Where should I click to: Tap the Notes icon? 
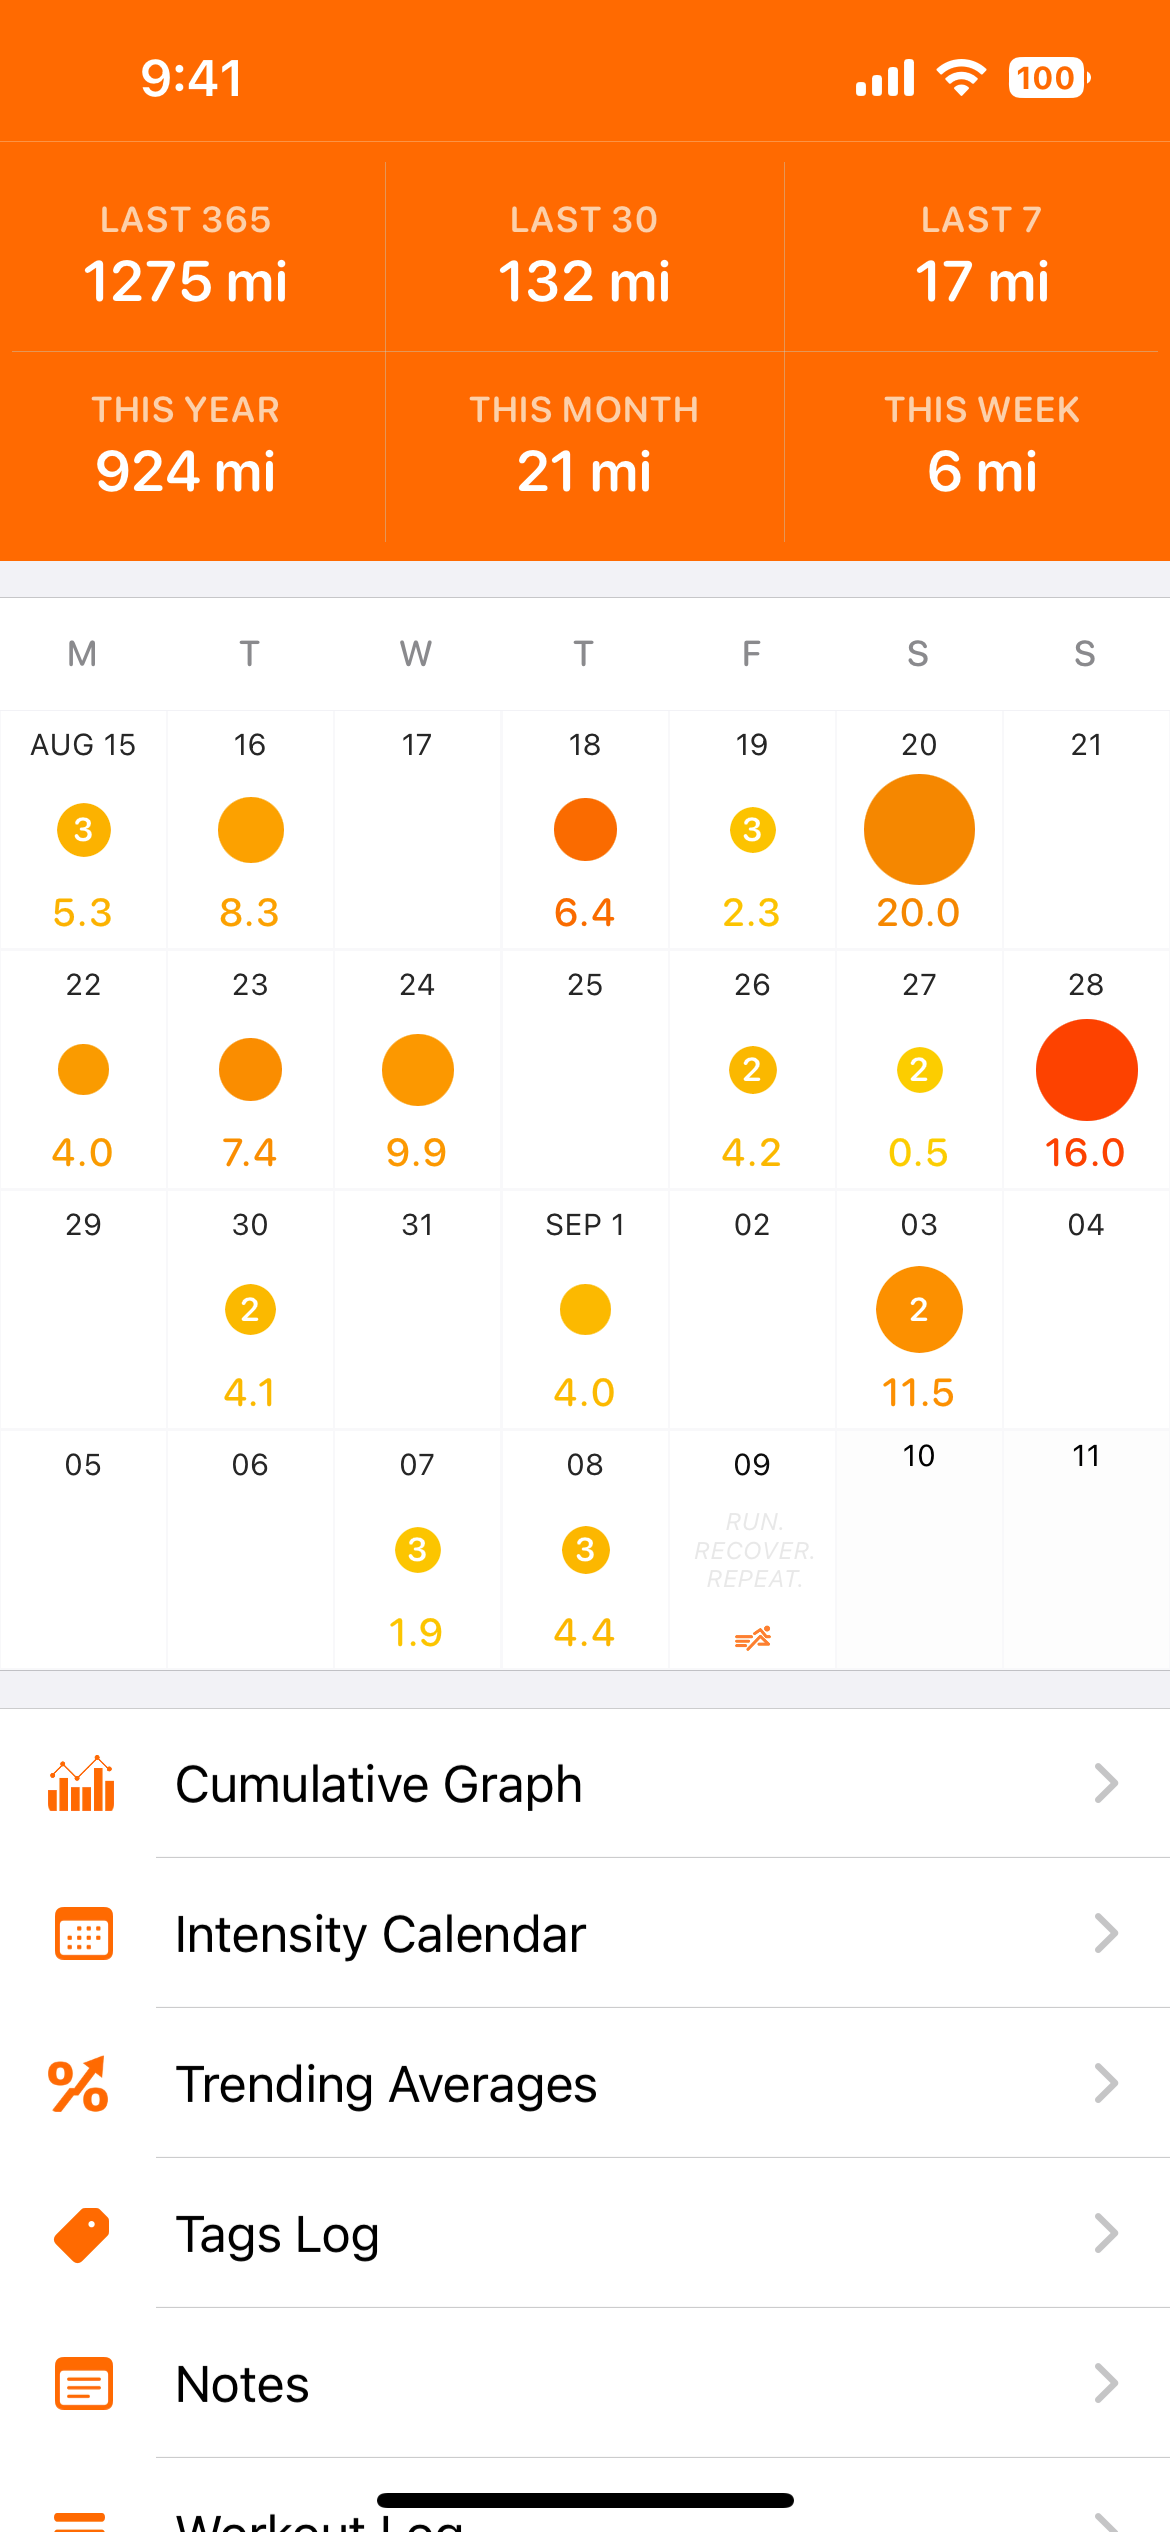[83, 2384]
